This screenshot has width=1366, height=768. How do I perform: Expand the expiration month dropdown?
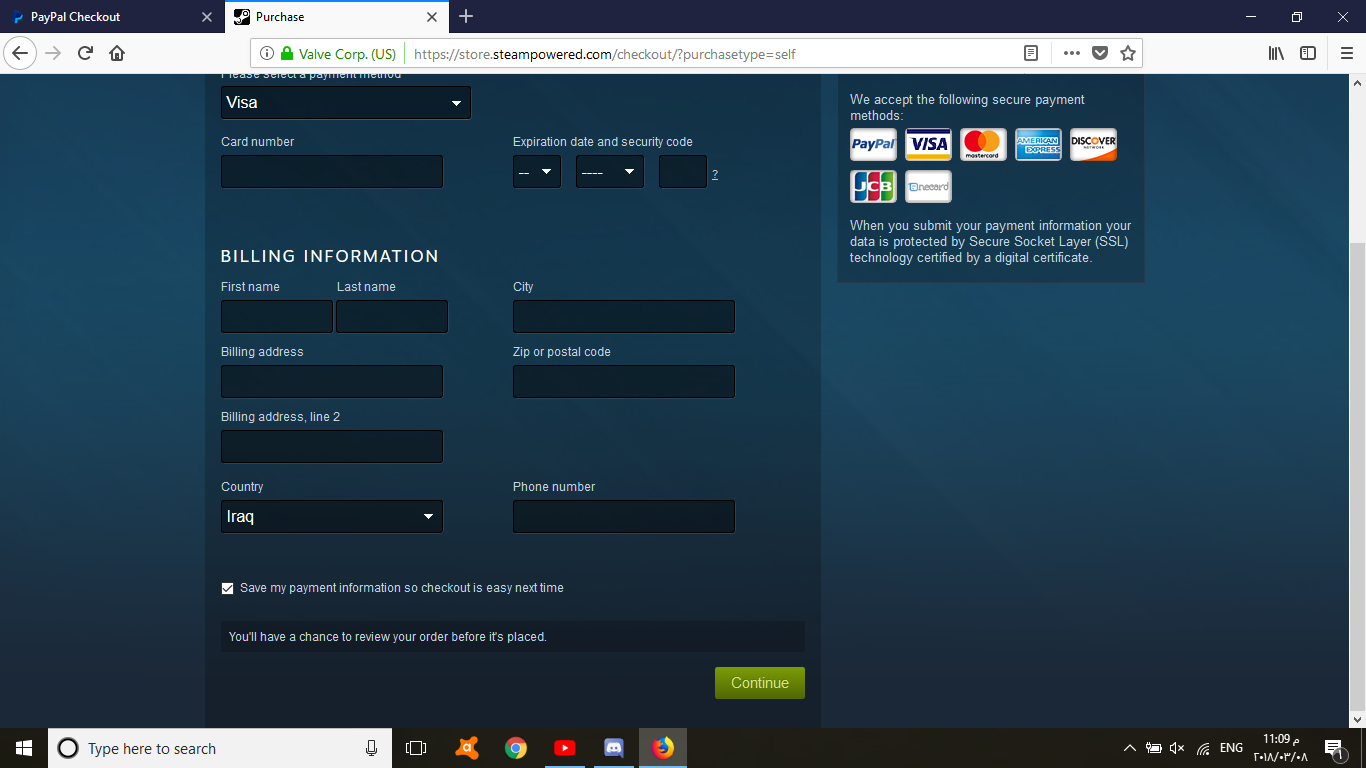[x=537, y=172]
